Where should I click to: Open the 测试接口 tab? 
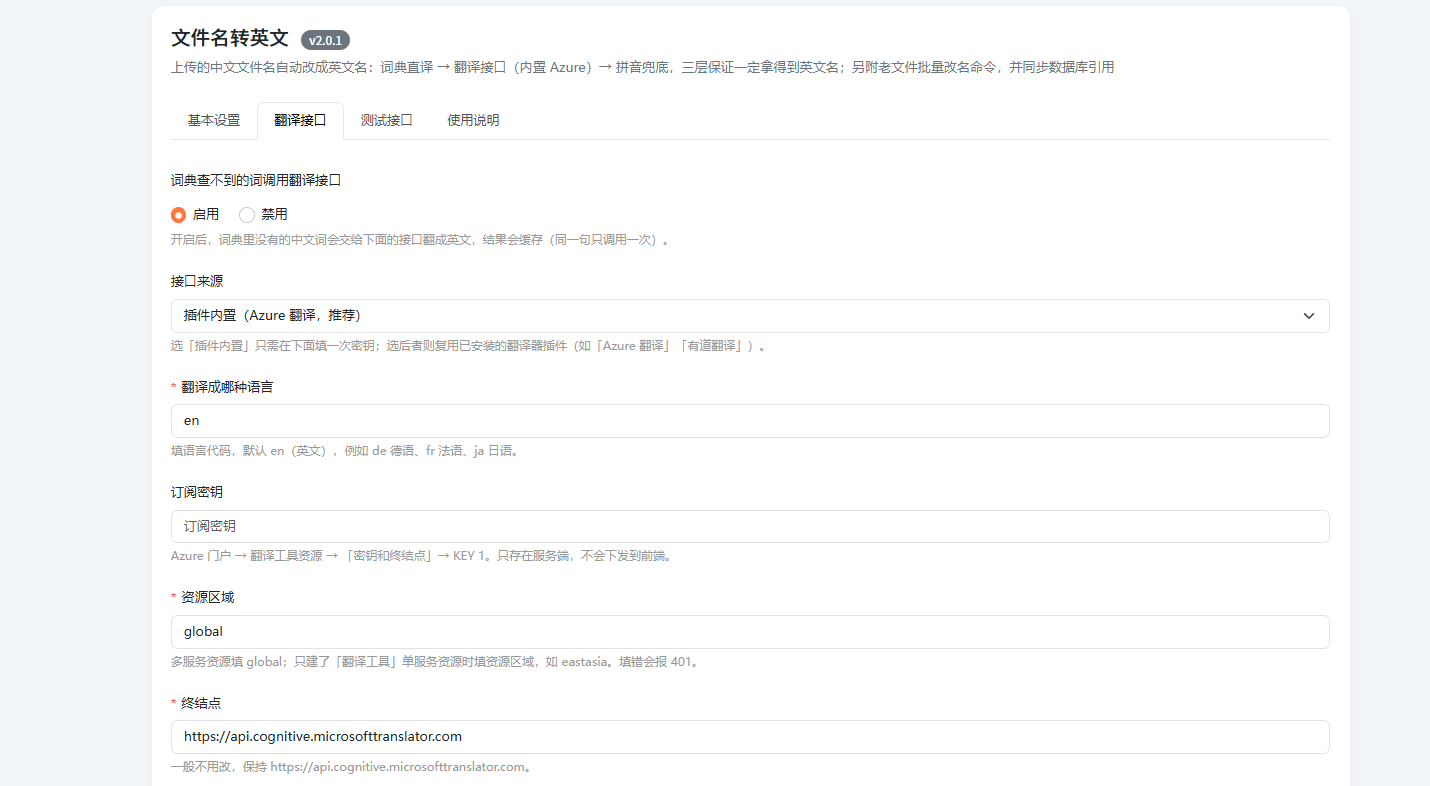(x=387, y=120)
